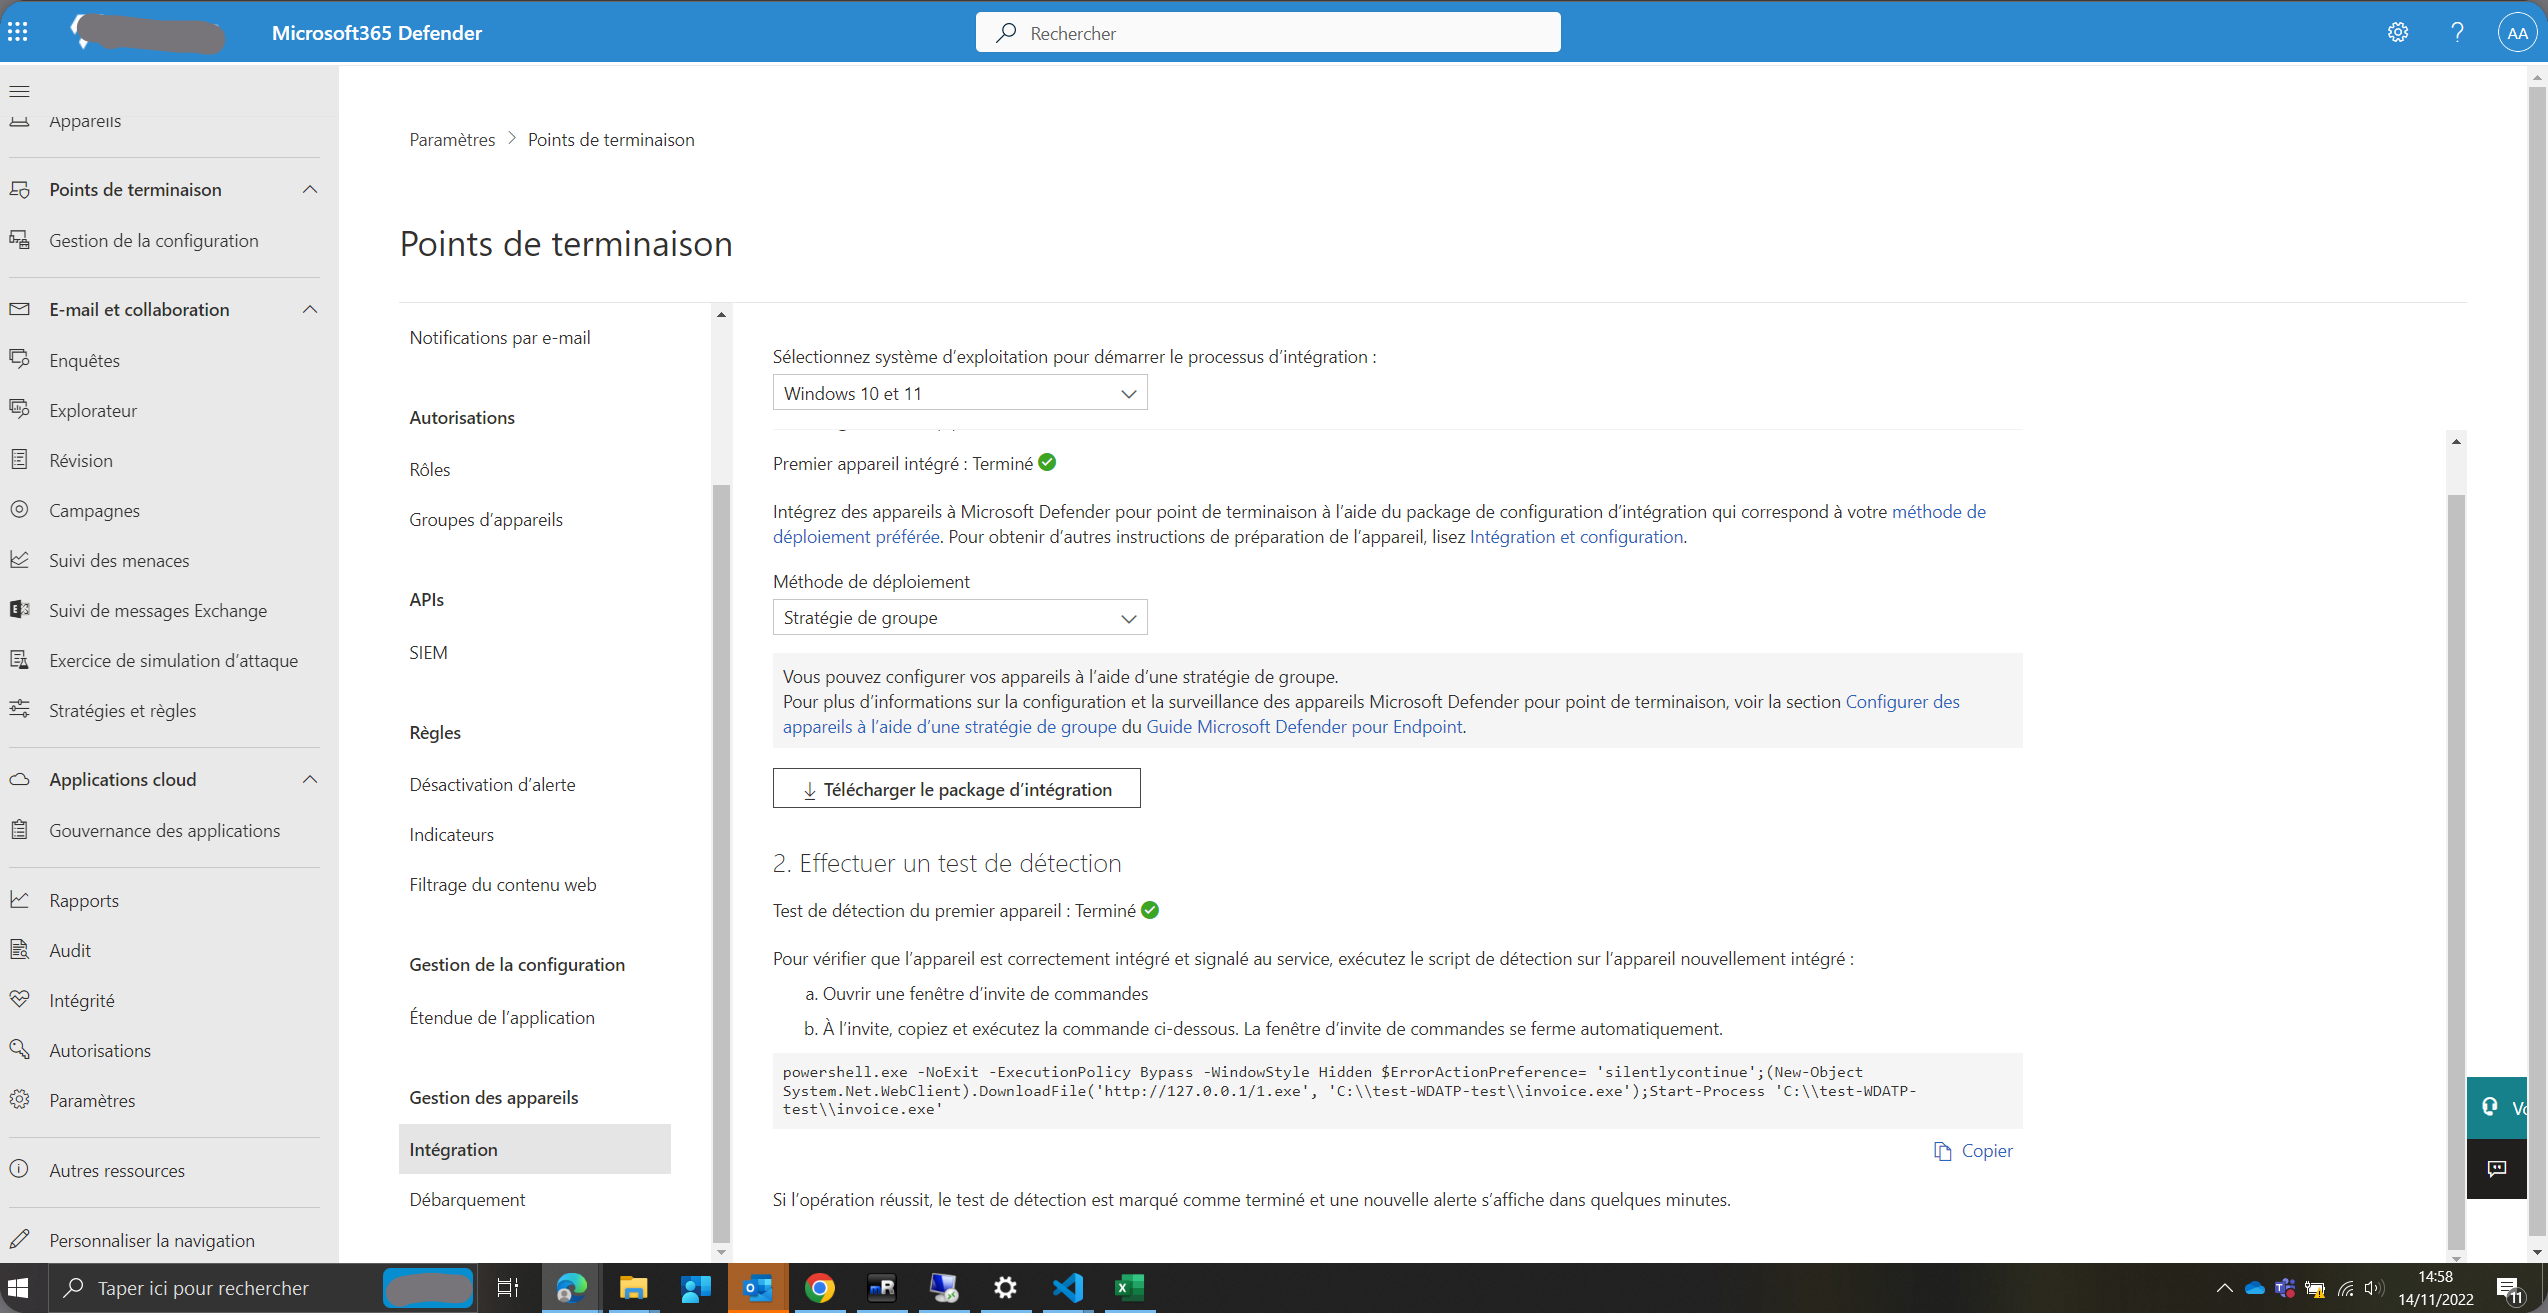Open the help question mark icon
2548x1313 pixels.
coord(2456,32)
